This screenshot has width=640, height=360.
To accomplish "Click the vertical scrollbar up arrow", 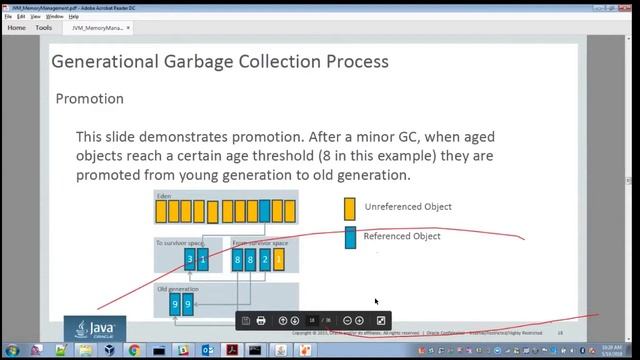I will click(x=628, y=39).
